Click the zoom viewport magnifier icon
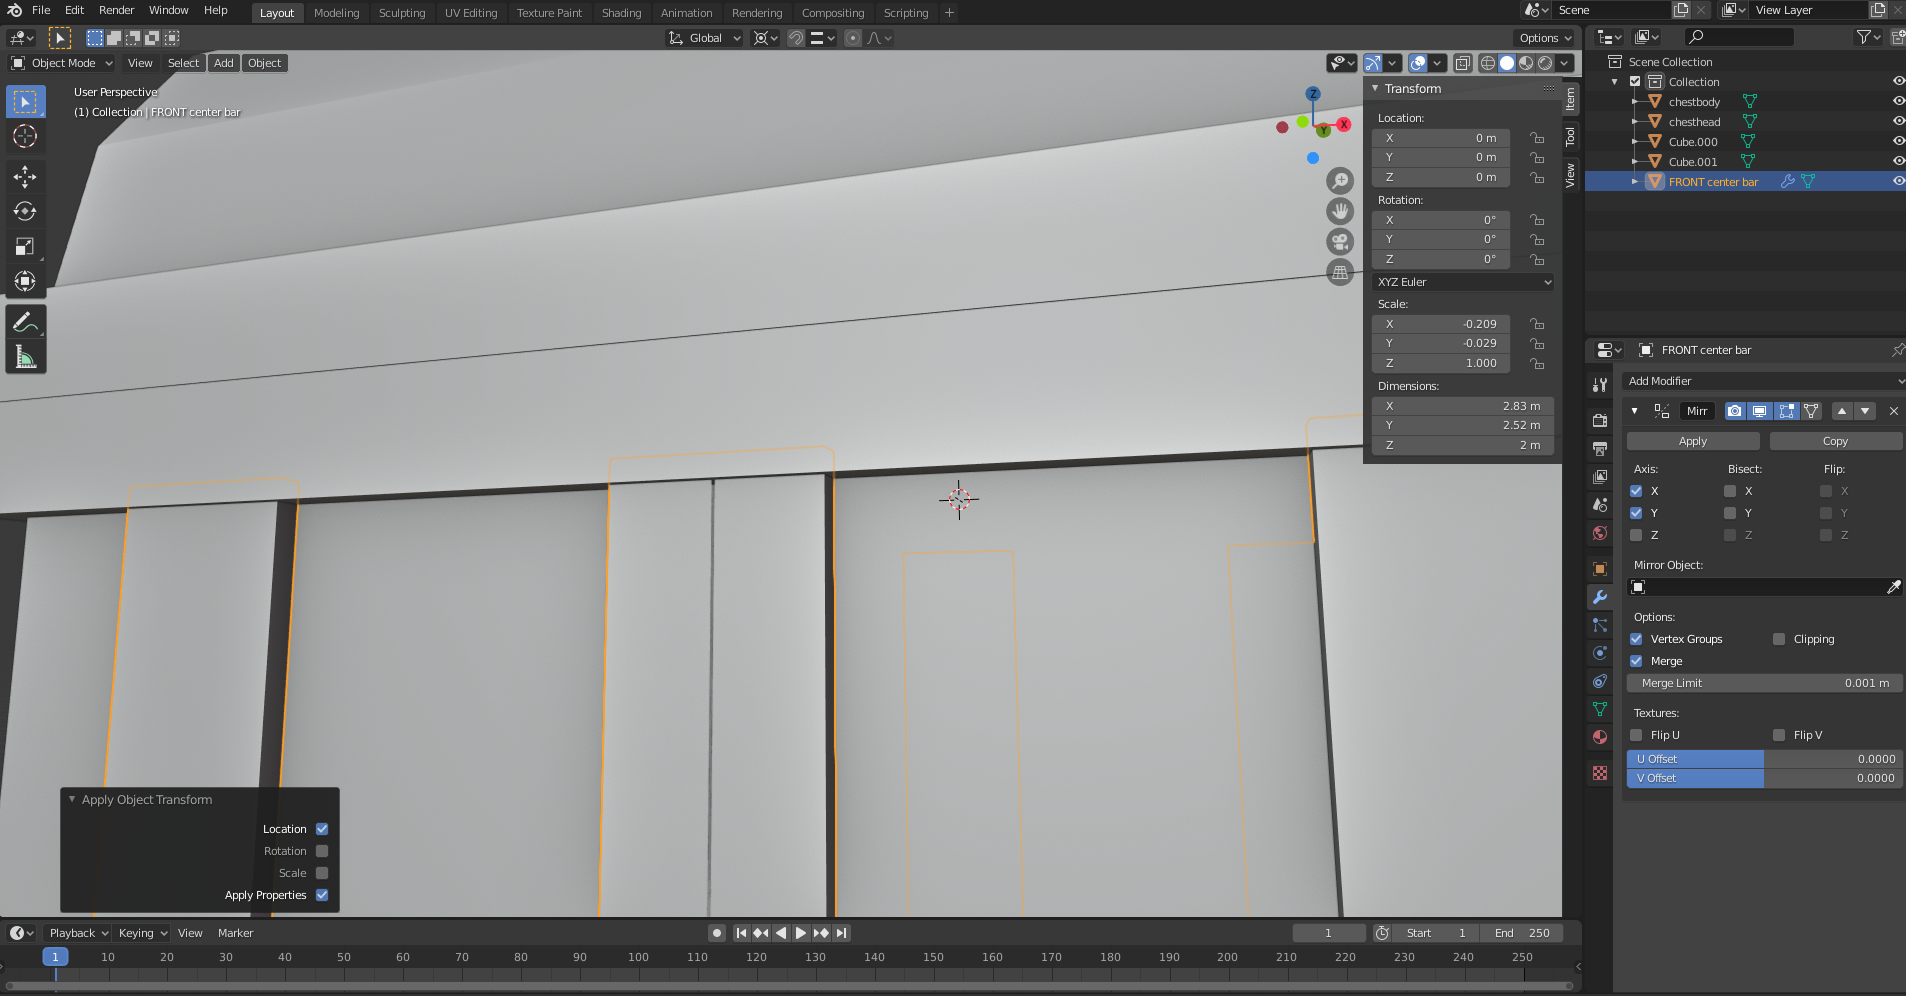 click(x=1340, y=181)
